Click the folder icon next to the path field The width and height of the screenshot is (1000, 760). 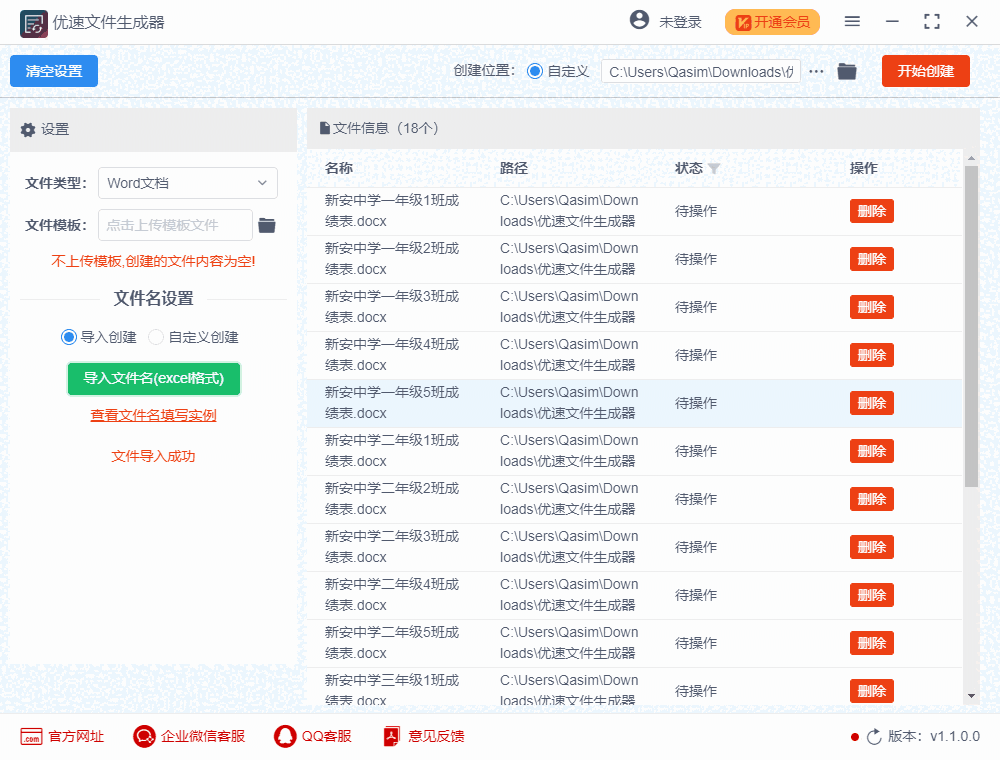click(x=847, y=71)
